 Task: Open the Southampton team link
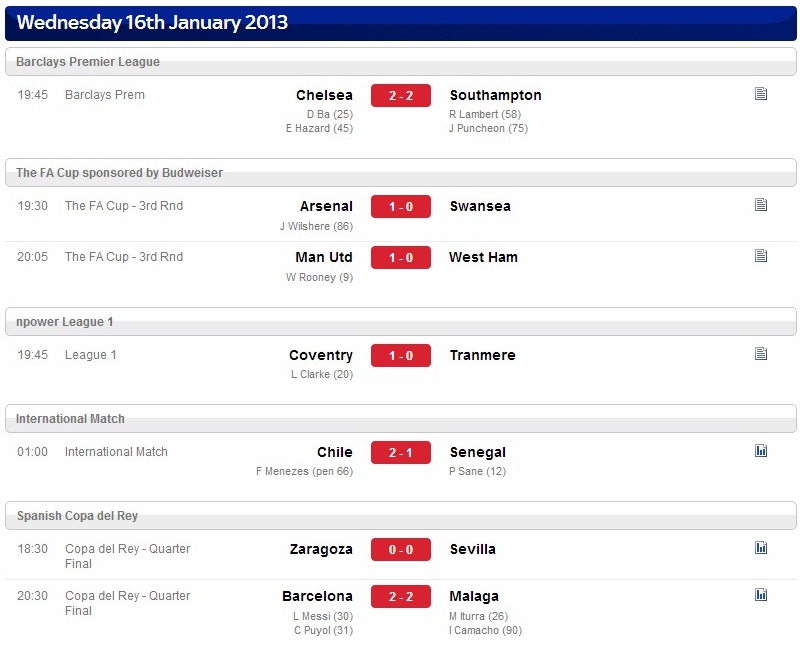pos(495,95)
